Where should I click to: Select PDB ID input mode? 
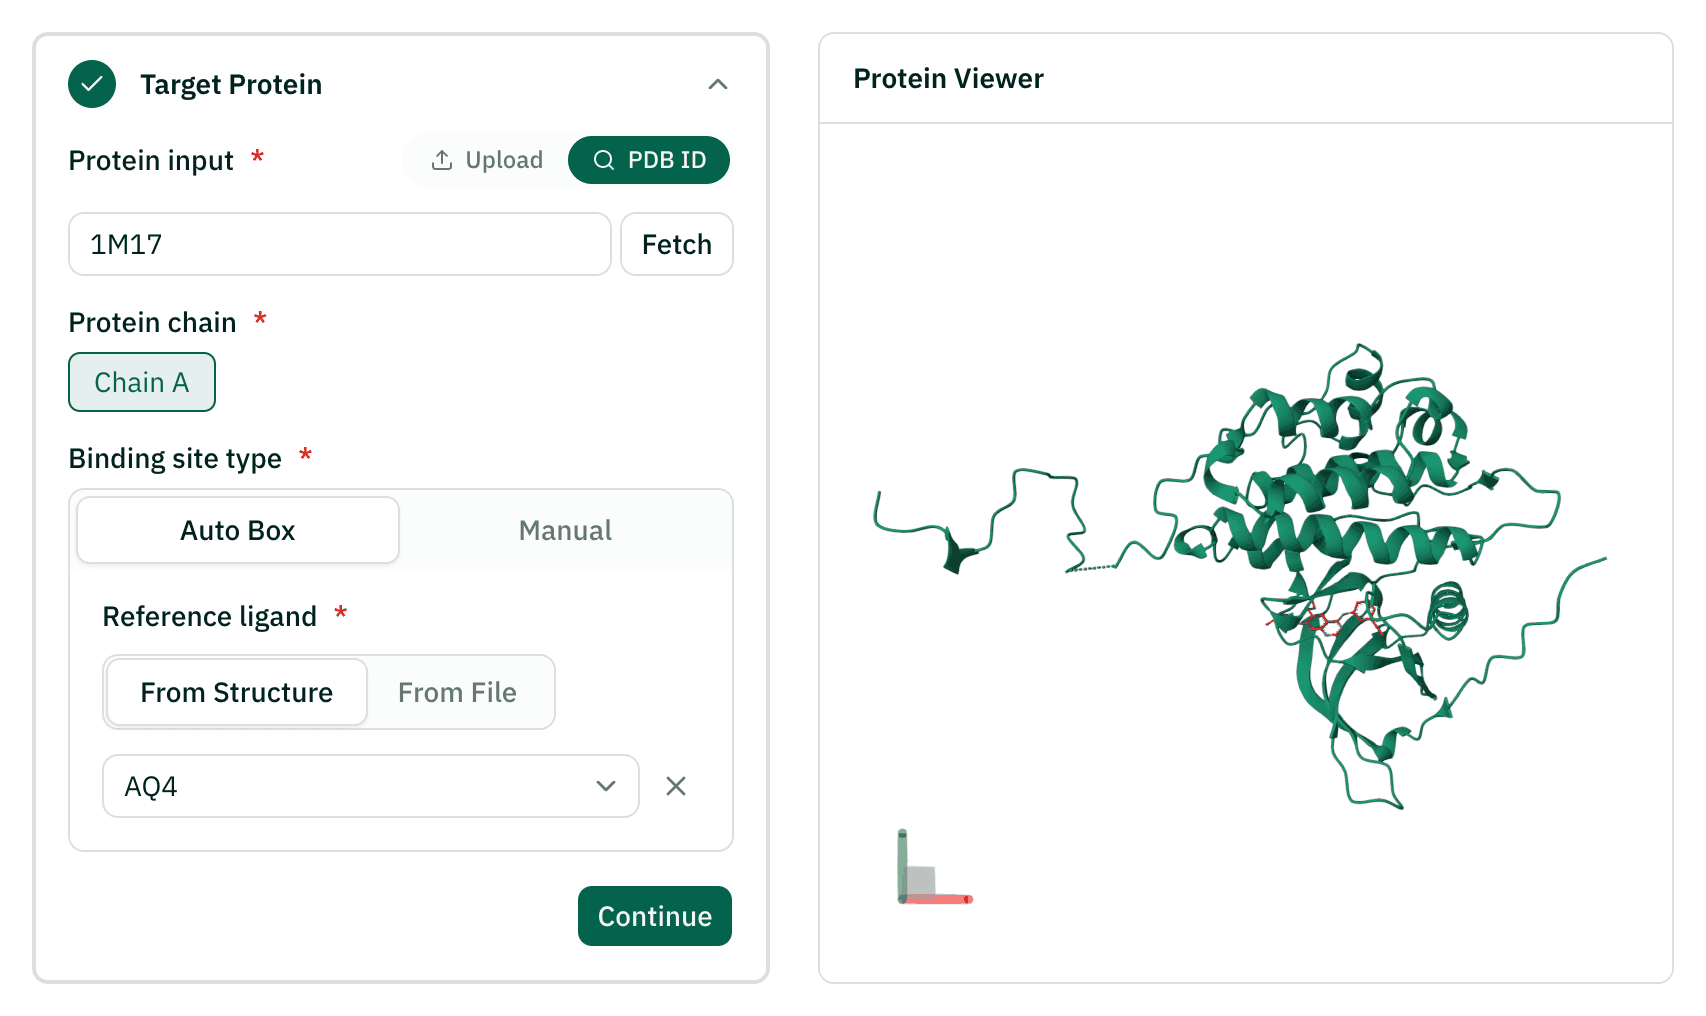pyautogui.click(x=649, y=160)
